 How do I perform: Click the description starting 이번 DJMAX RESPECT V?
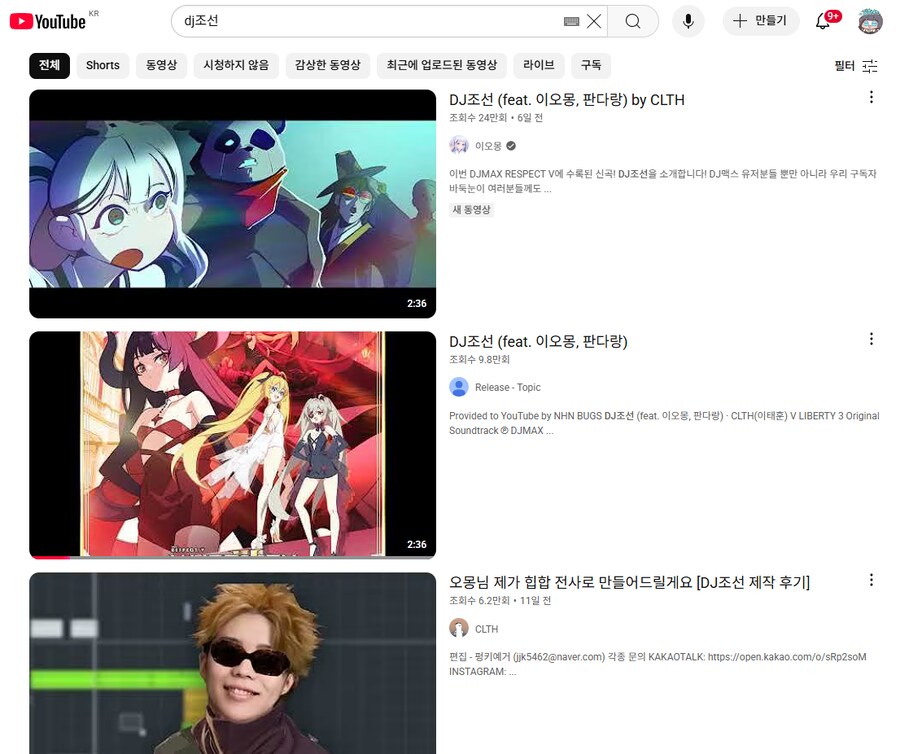coord(662,181)
